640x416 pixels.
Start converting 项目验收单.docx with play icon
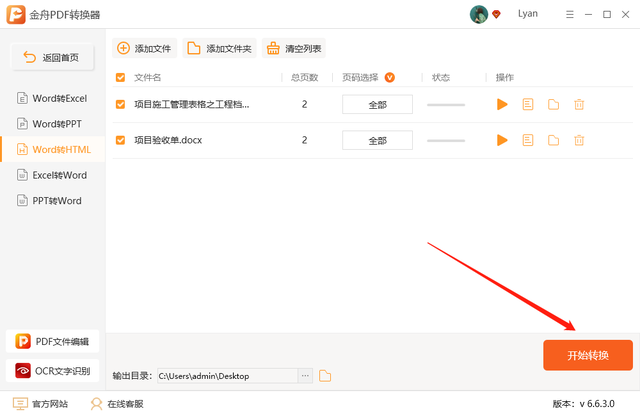502,140
